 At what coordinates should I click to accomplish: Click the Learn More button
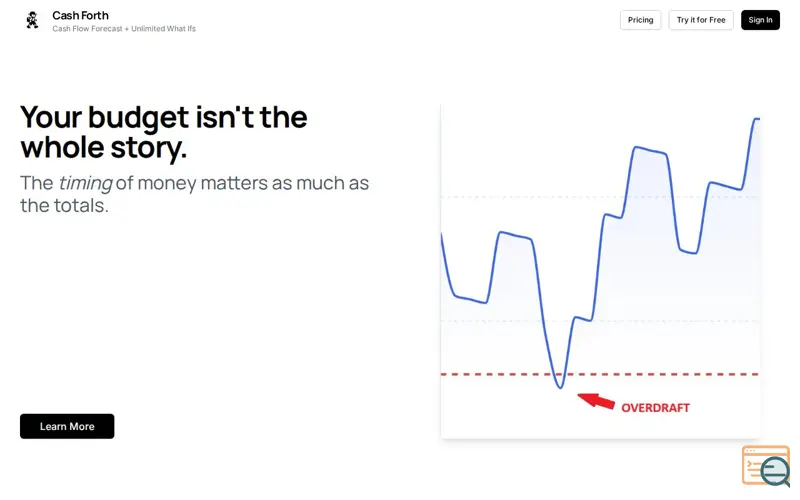[67, 426]
